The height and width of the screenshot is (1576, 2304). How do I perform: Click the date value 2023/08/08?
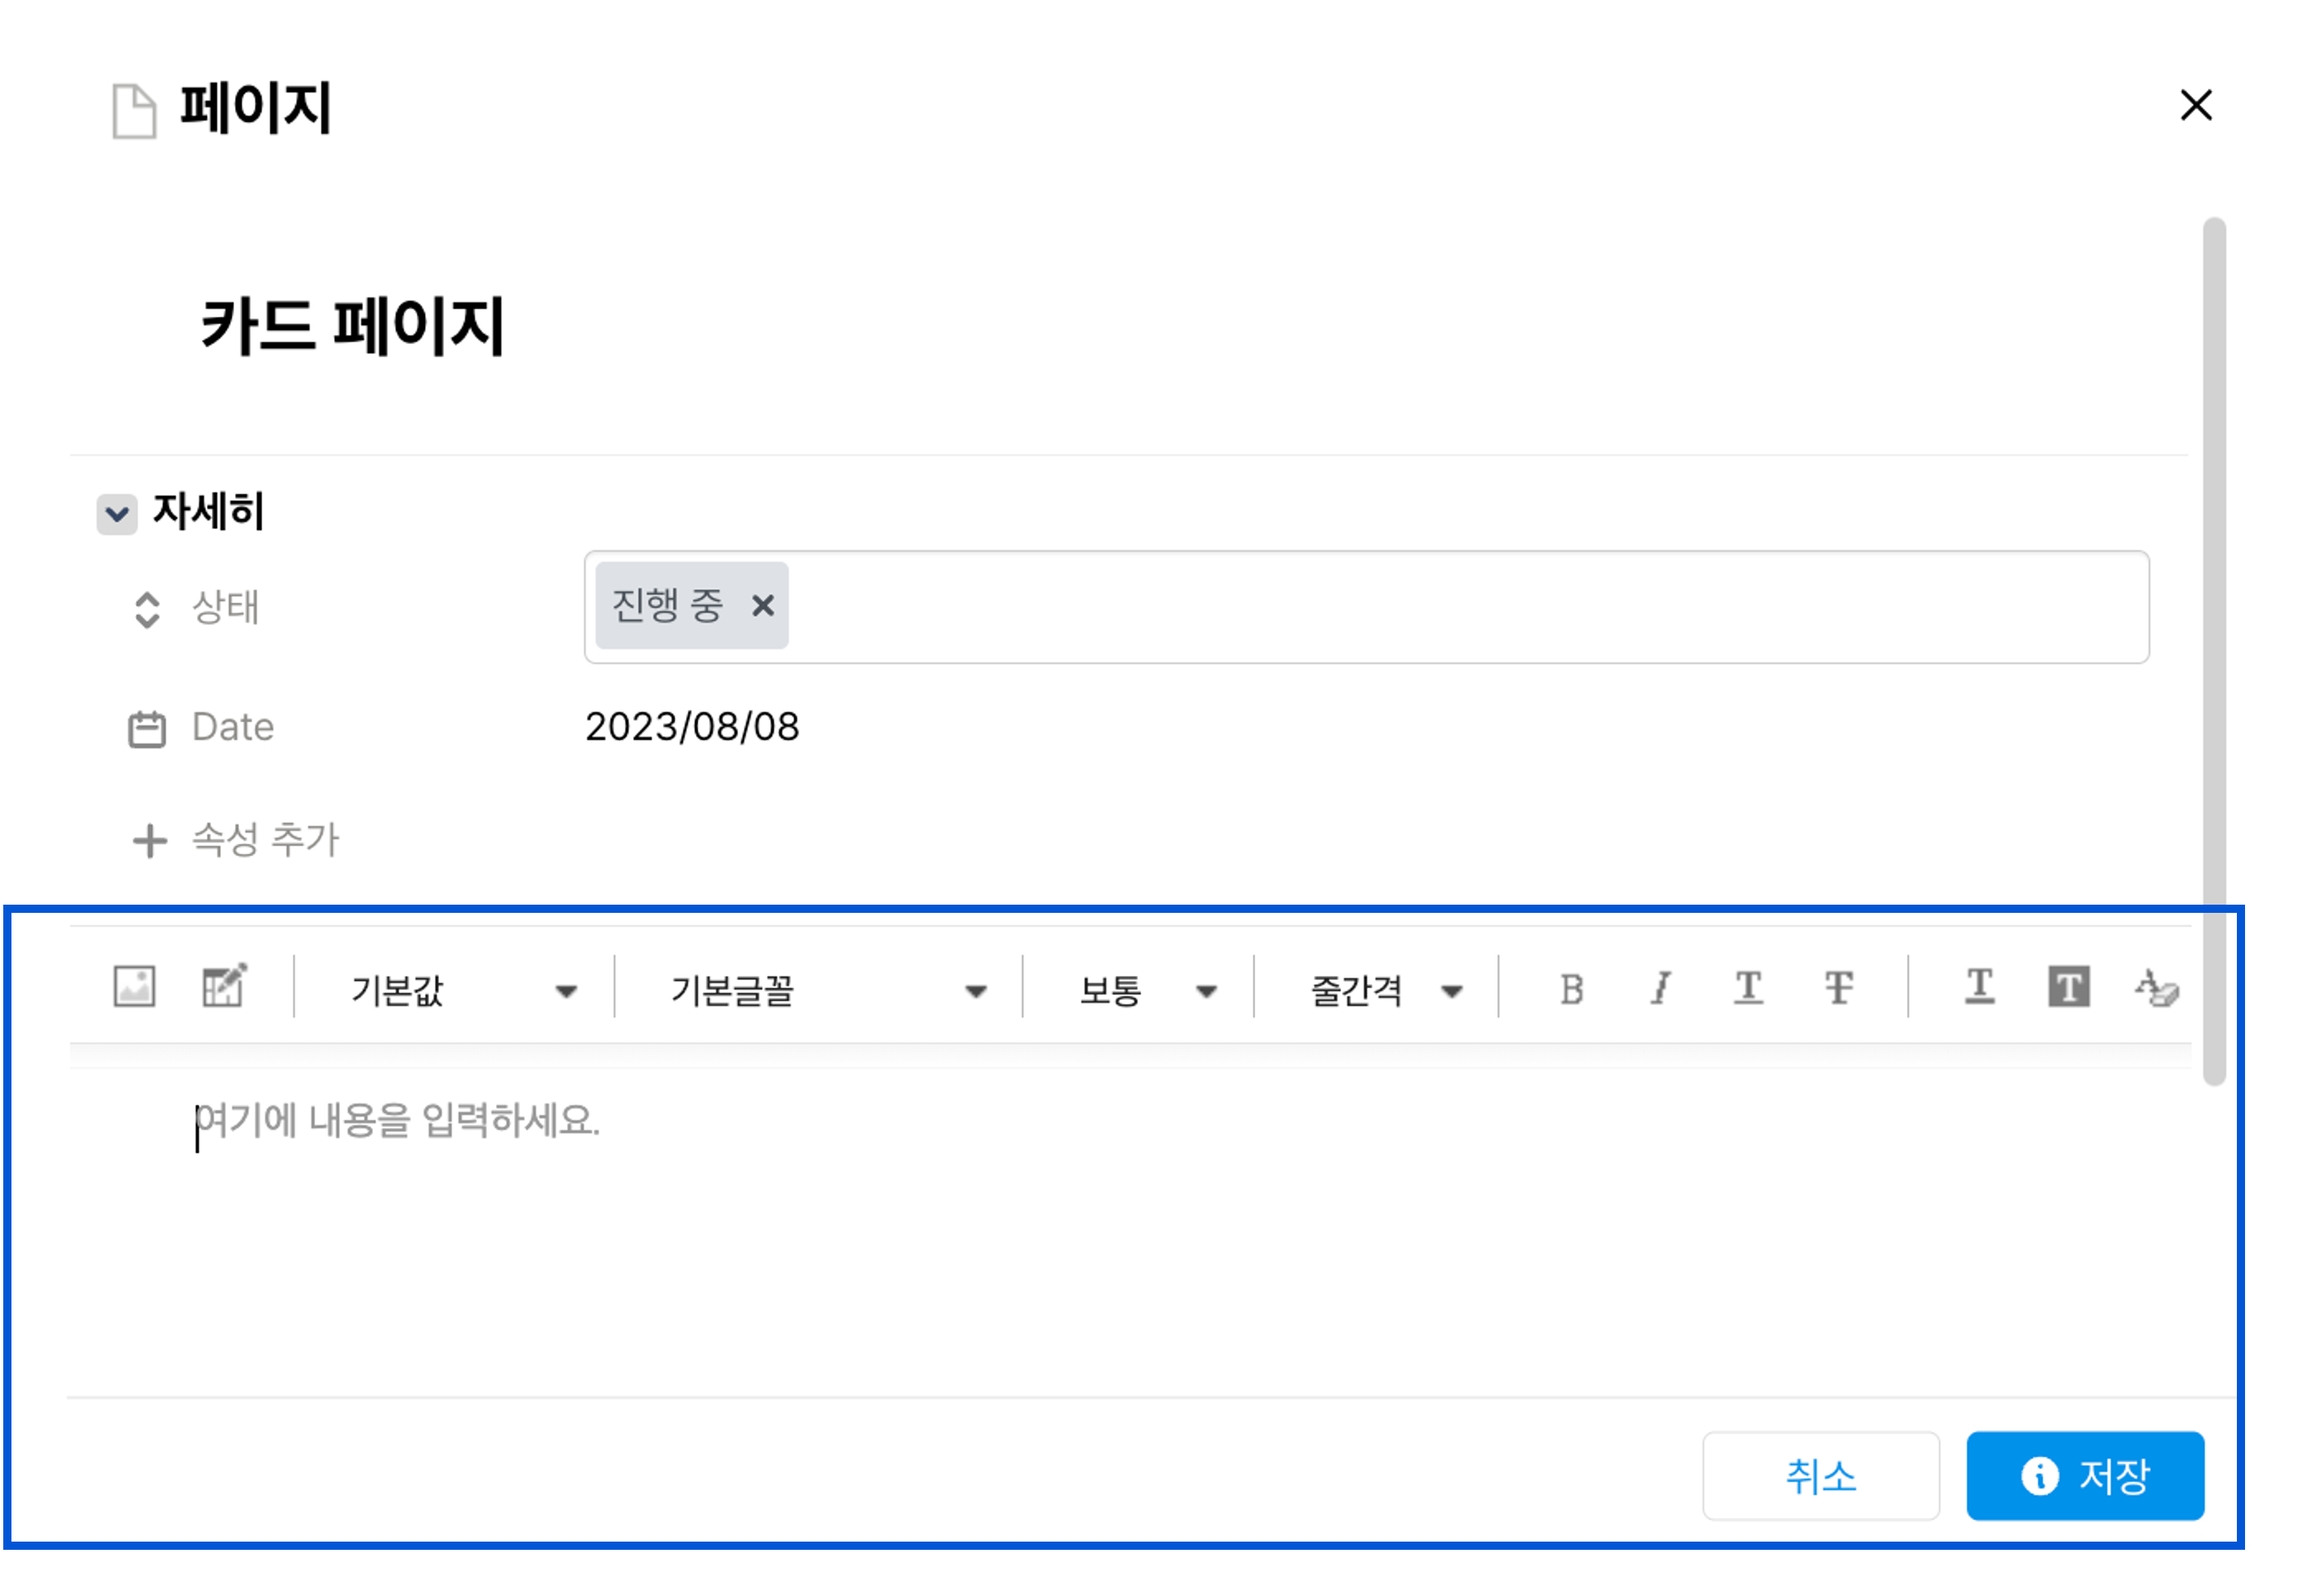point(692,727)
